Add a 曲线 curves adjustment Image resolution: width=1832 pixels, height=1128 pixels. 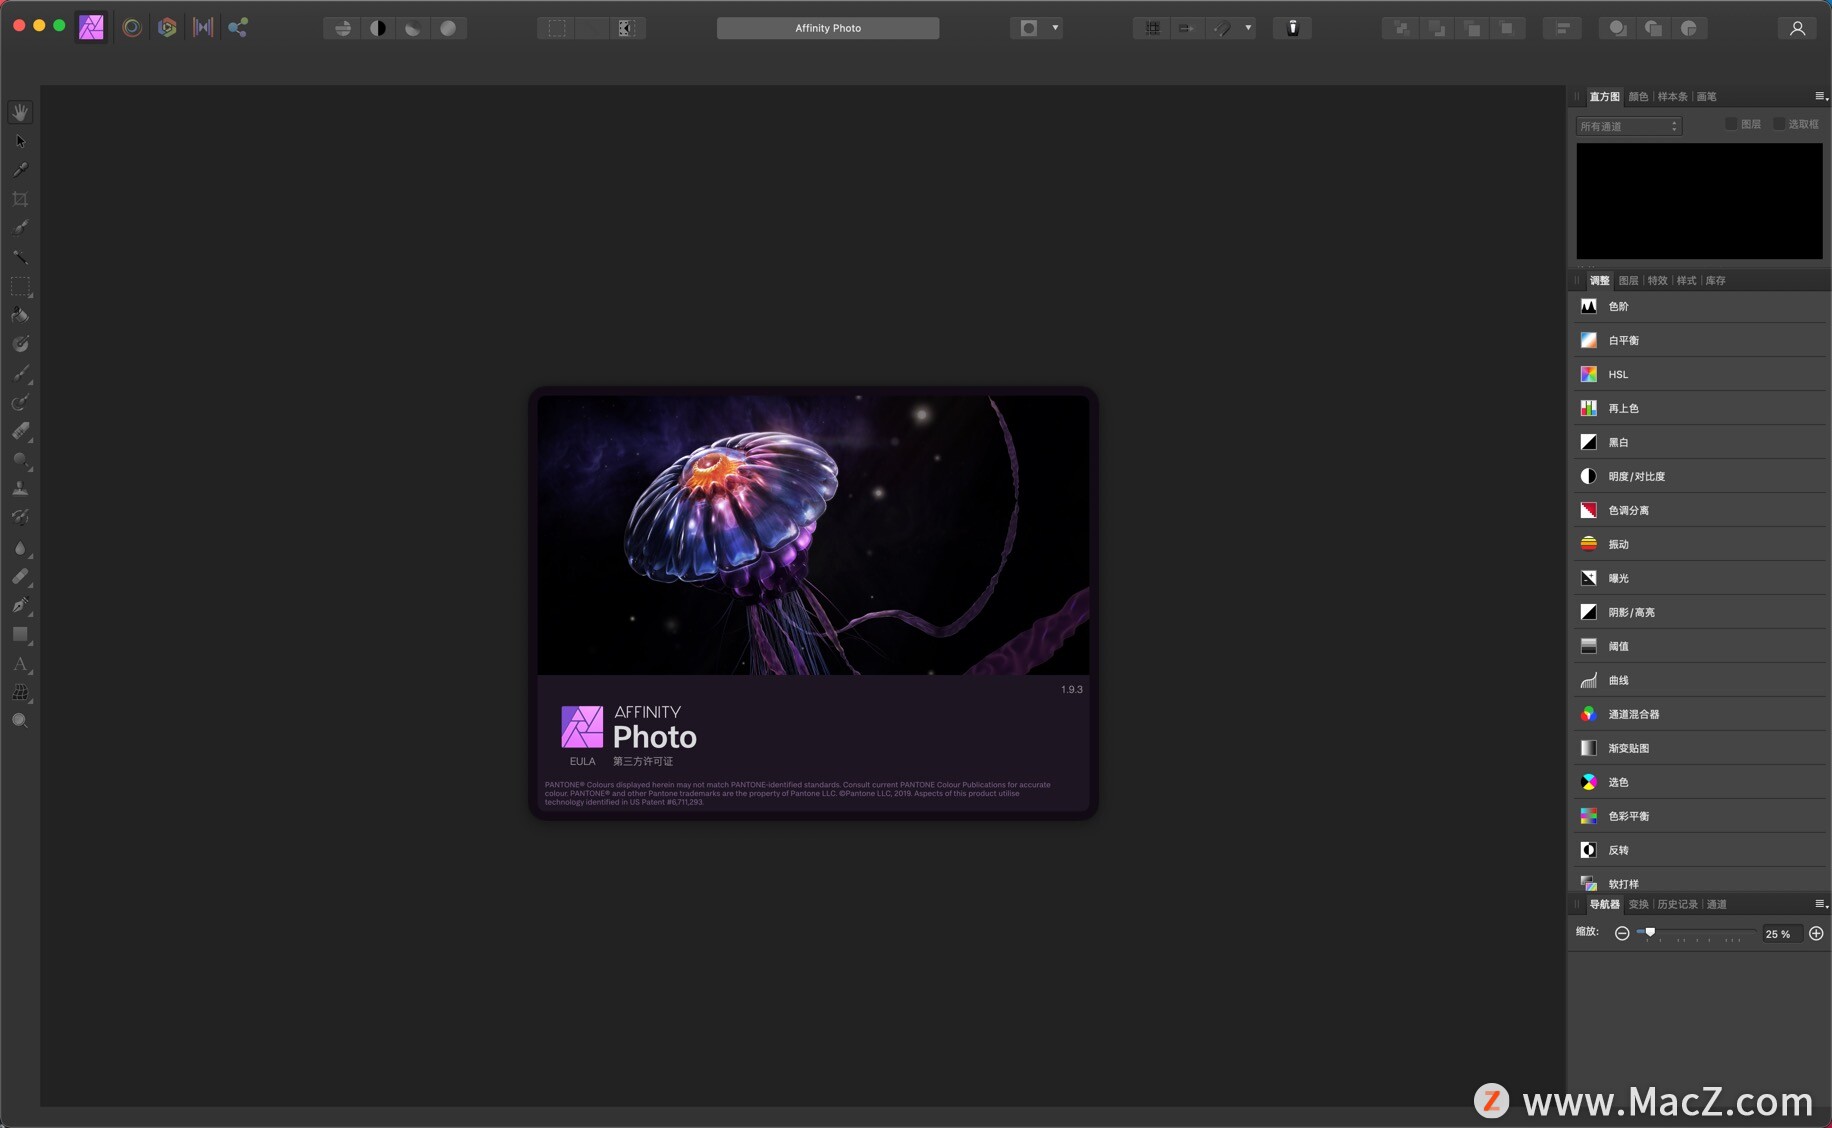pos(1699,681)
